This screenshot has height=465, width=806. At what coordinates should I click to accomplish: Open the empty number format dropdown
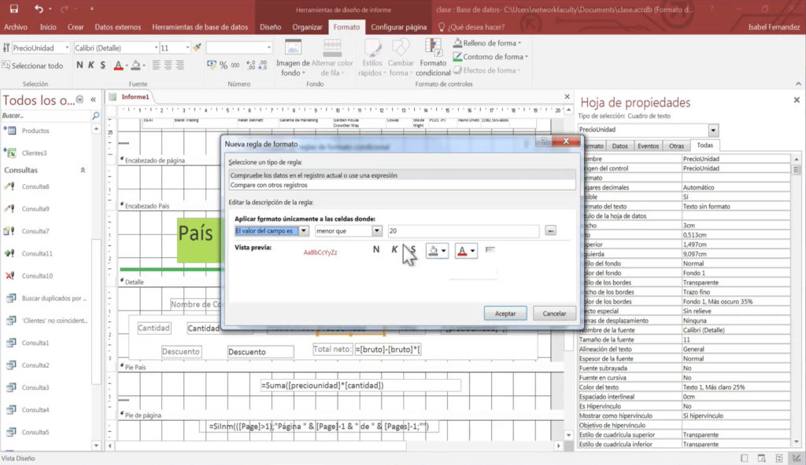pyautogui.click(x=269, y=47)
